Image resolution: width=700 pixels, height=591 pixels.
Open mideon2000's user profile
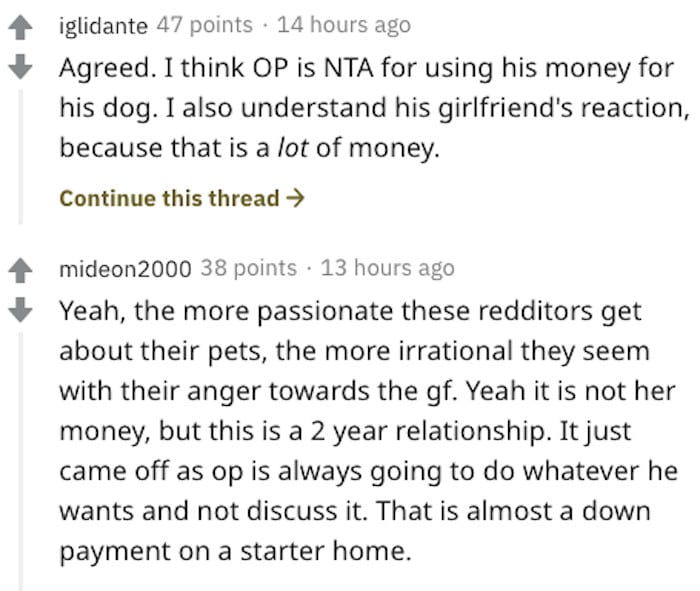[125, 268]
